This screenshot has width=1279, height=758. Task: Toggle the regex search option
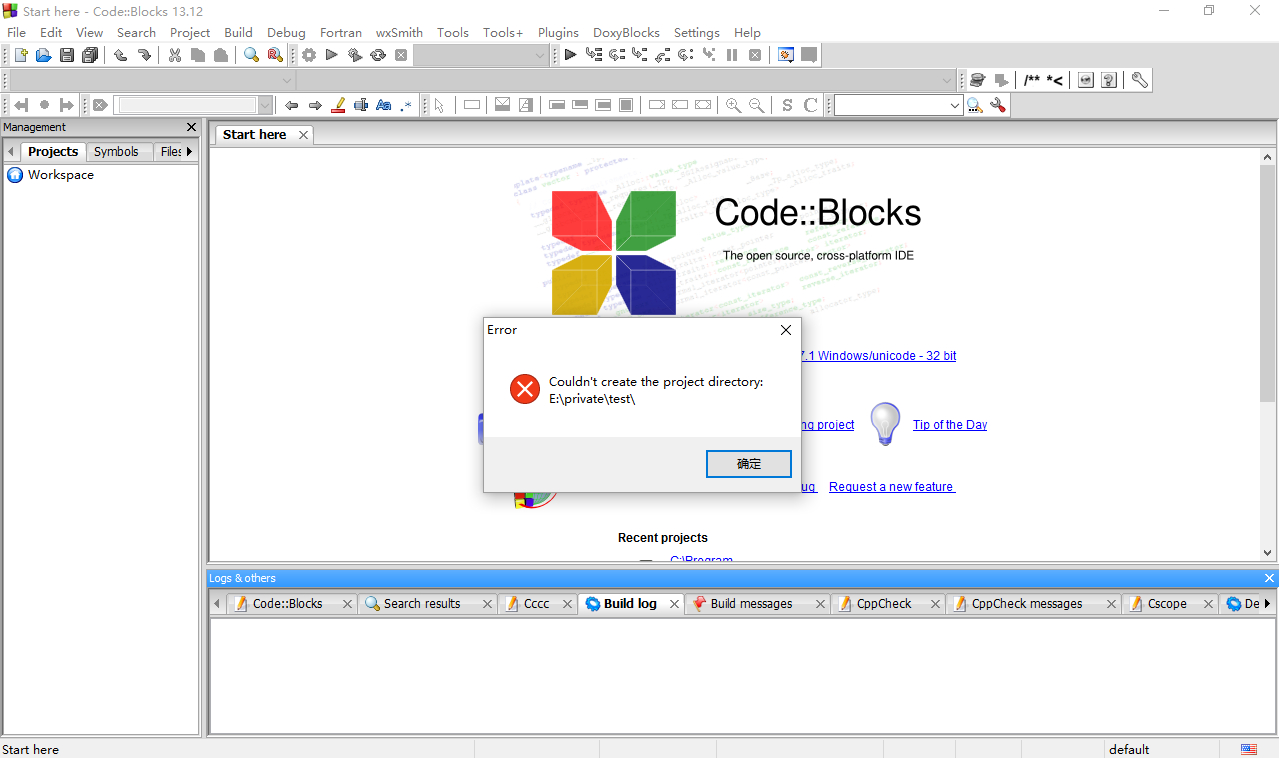(406, 105)
